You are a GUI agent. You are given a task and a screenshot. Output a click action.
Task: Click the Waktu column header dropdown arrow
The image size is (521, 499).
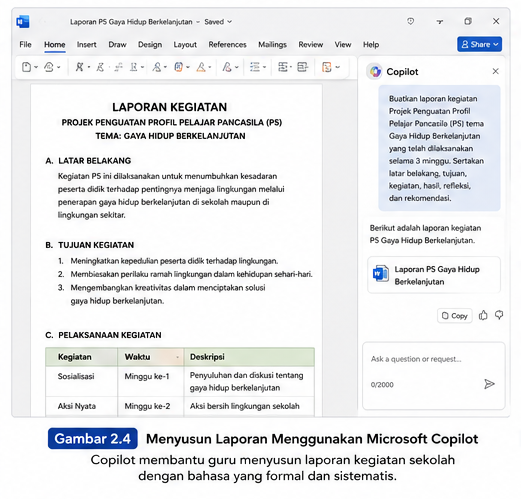click(177, 357)
